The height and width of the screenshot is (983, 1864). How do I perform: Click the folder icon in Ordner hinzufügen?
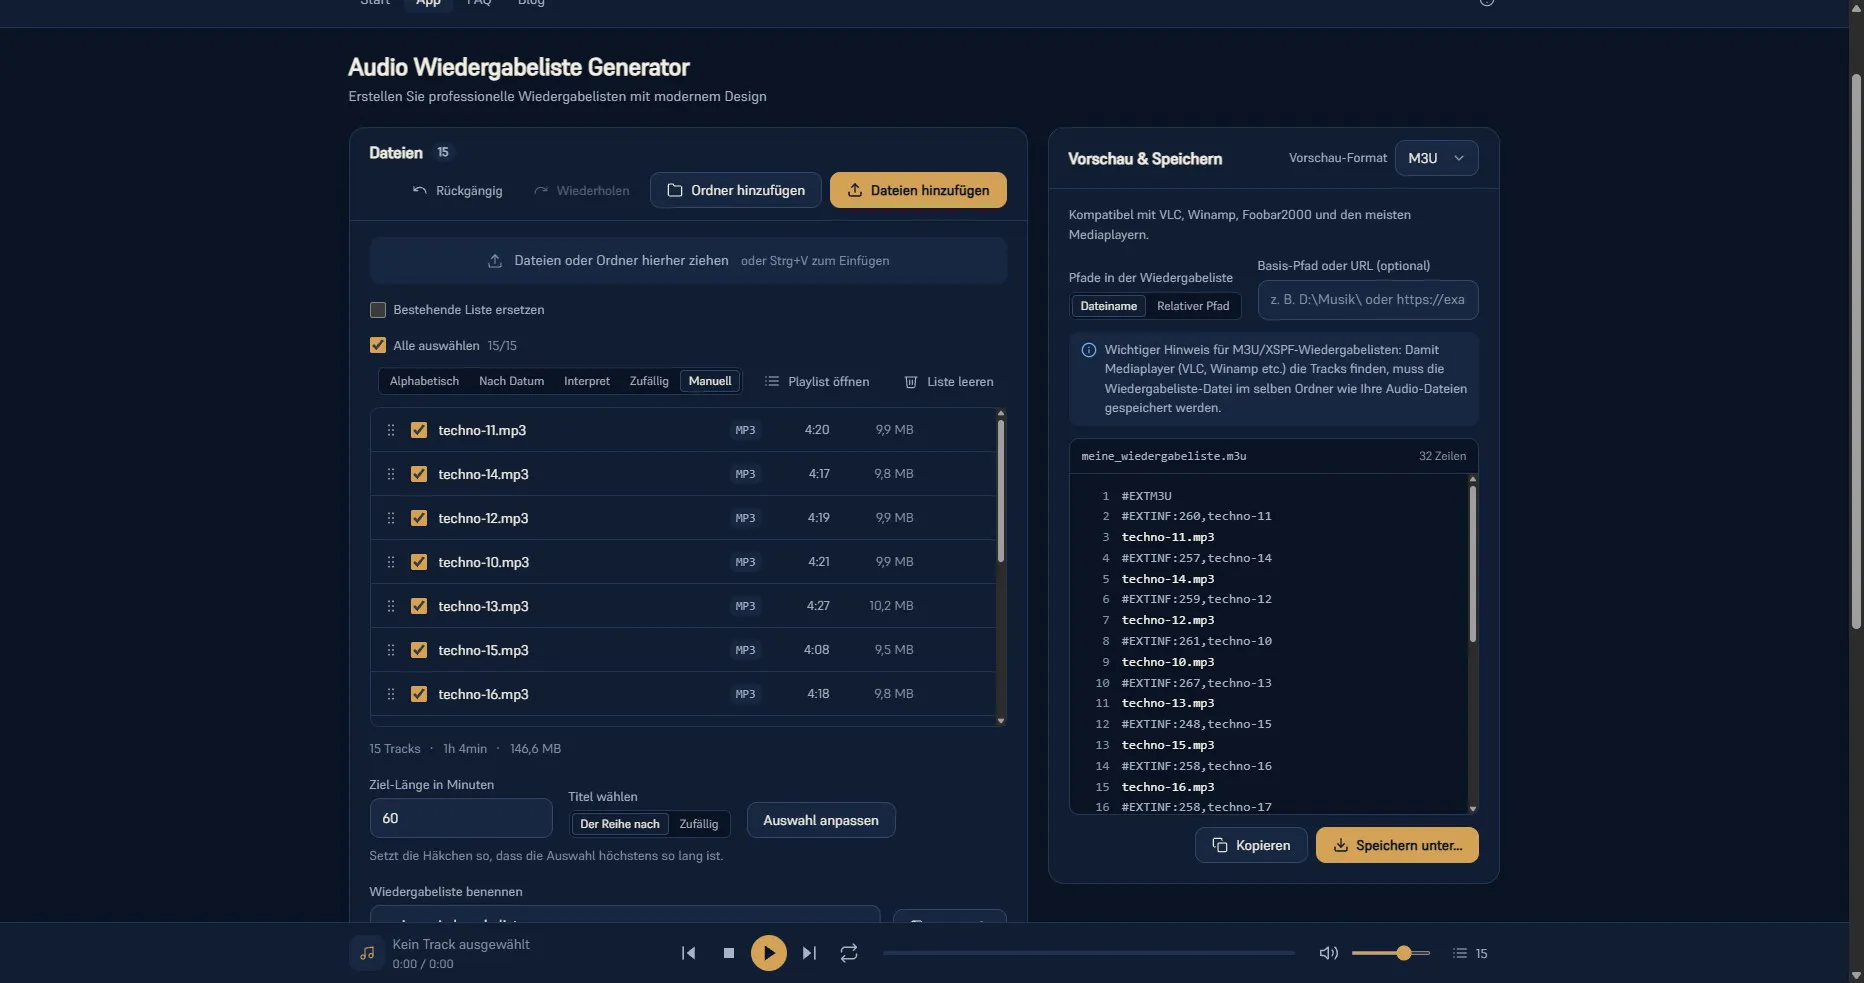pyautogui.click(x=675, y=190)
